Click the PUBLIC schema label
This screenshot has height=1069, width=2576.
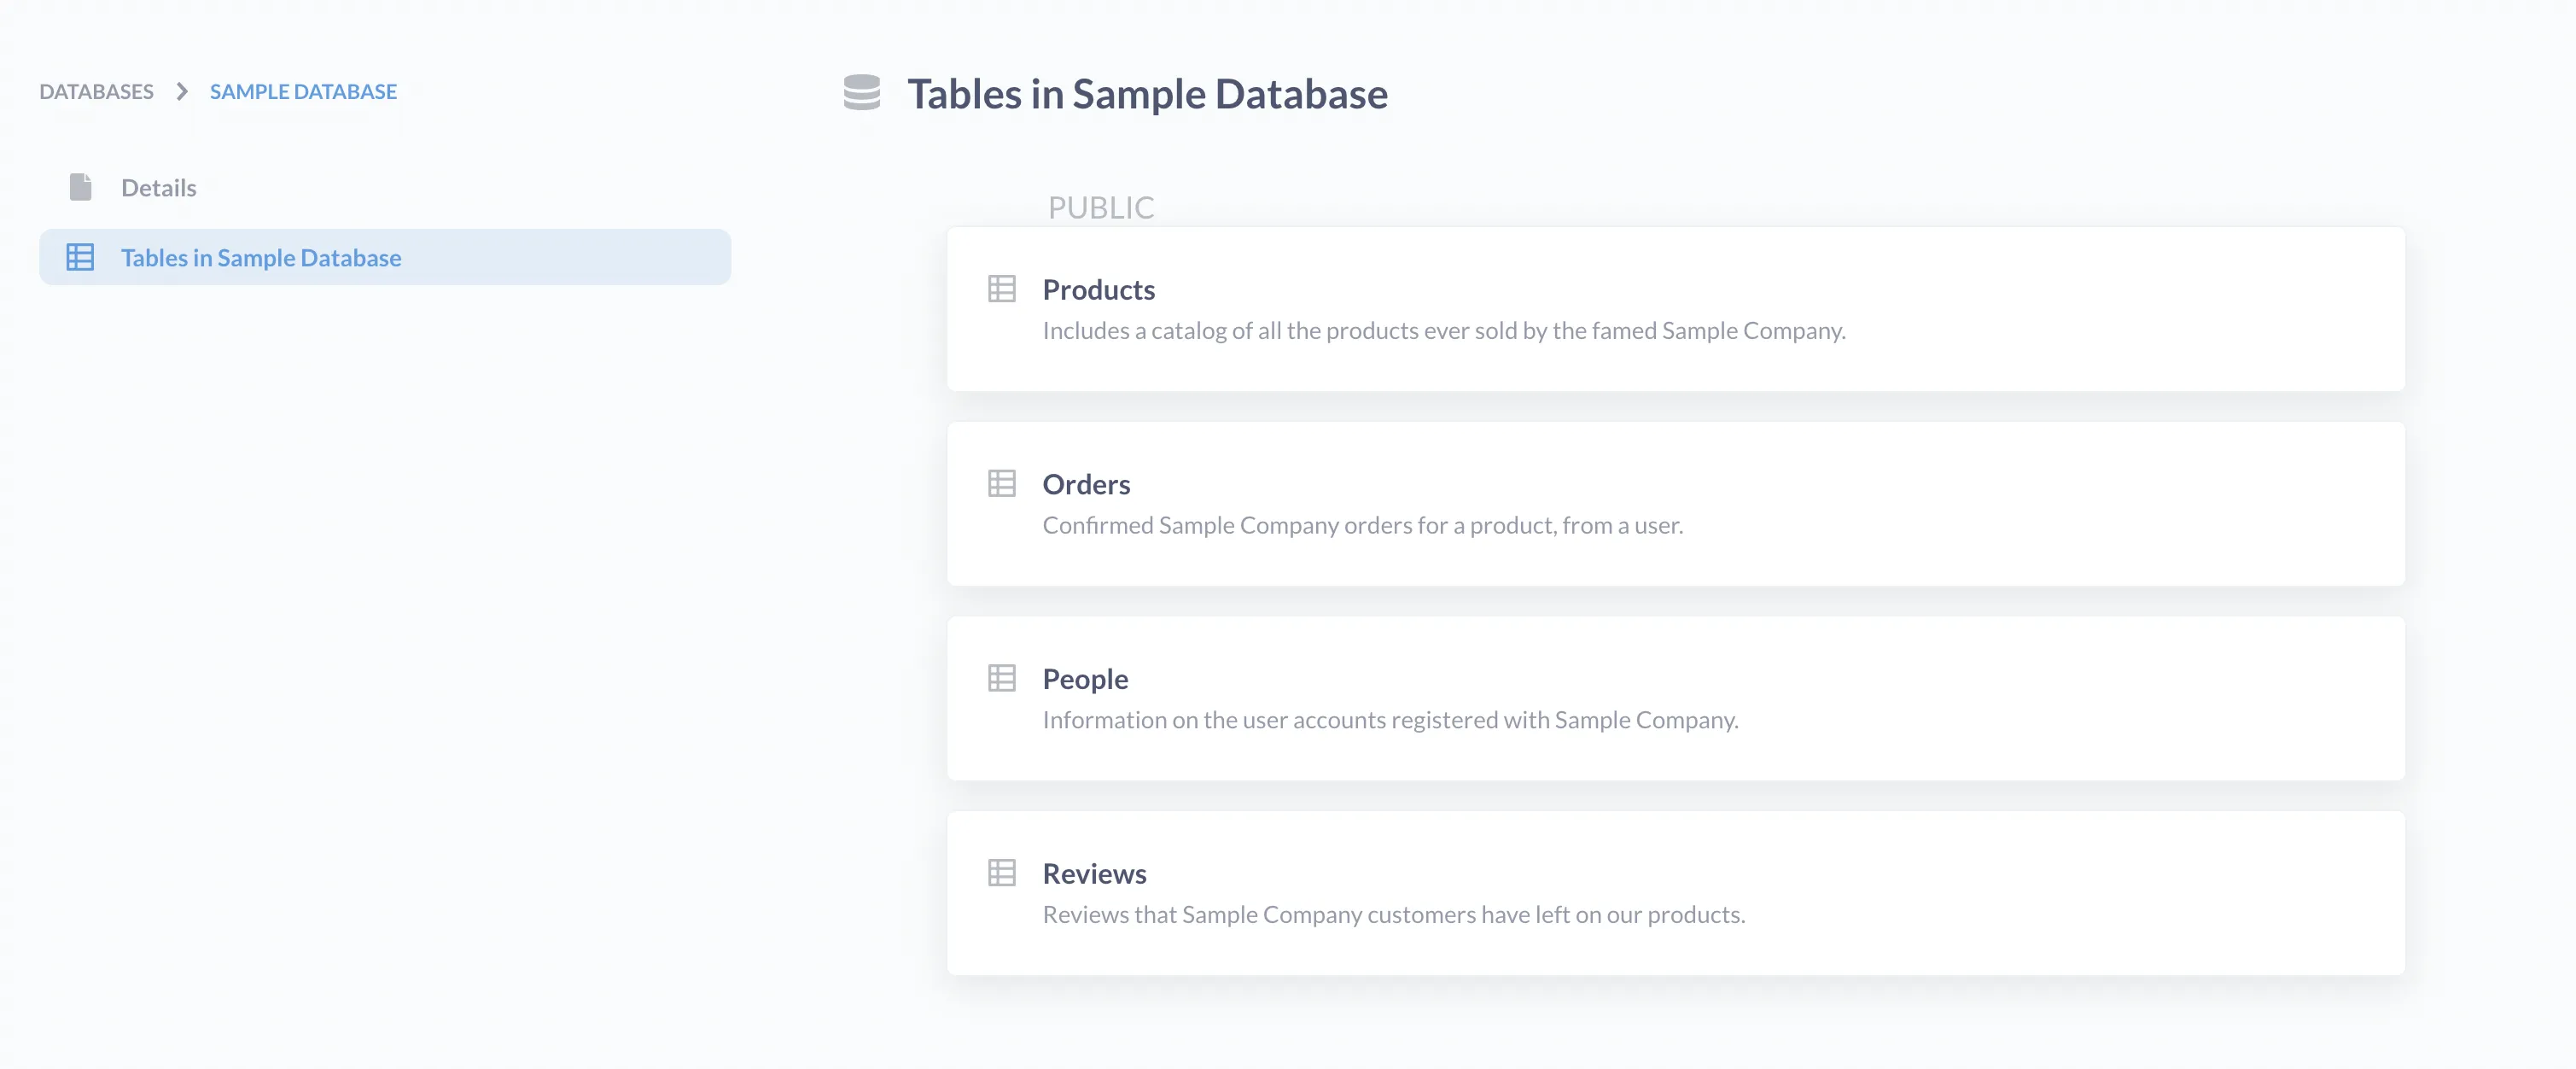1101,208
